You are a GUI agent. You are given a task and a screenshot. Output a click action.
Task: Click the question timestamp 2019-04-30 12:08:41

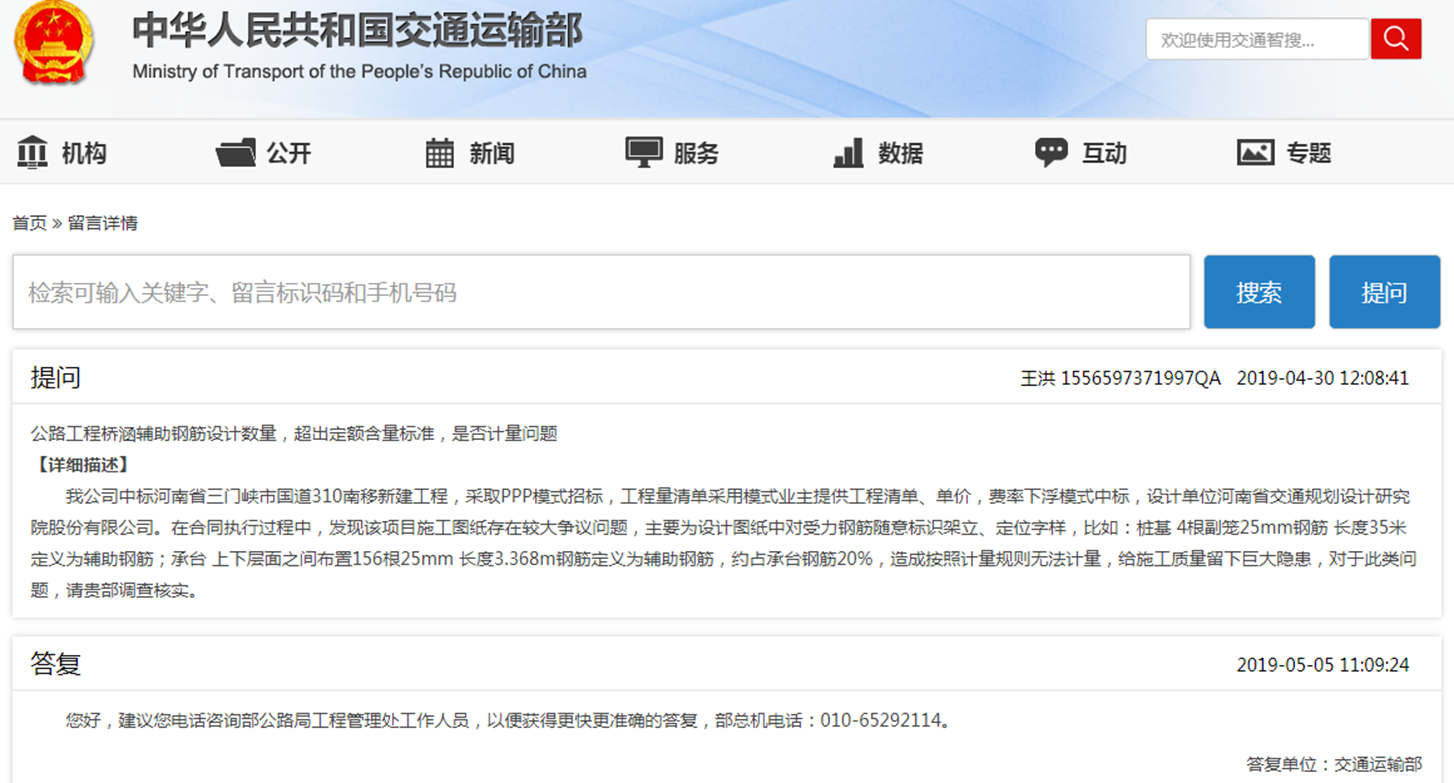click(x=1322, y=378)
